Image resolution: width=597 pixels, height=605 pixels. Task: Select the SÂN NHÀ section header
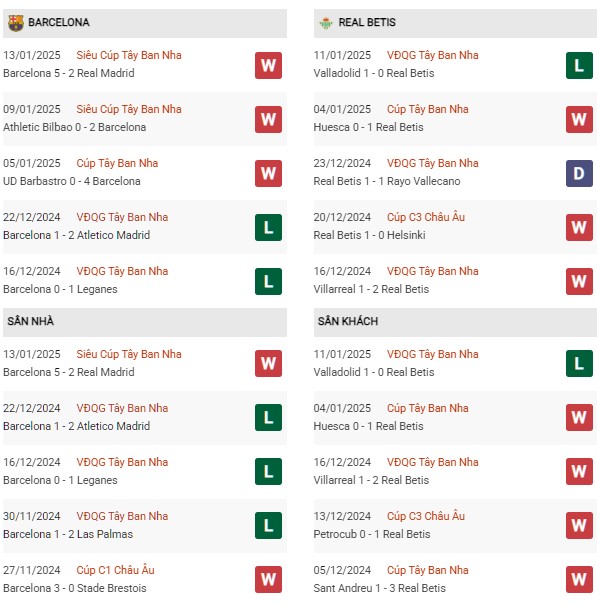tap(145, 321)
